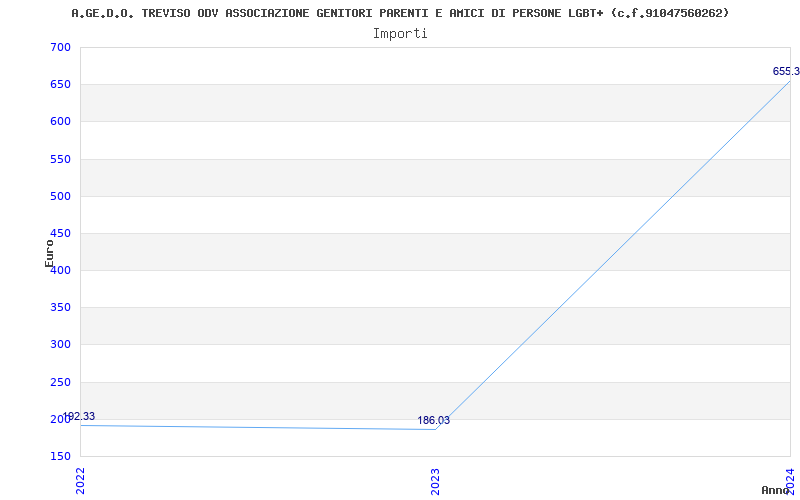
Task: Click the 150 y-axis tick label
Action: click(60, 456)
